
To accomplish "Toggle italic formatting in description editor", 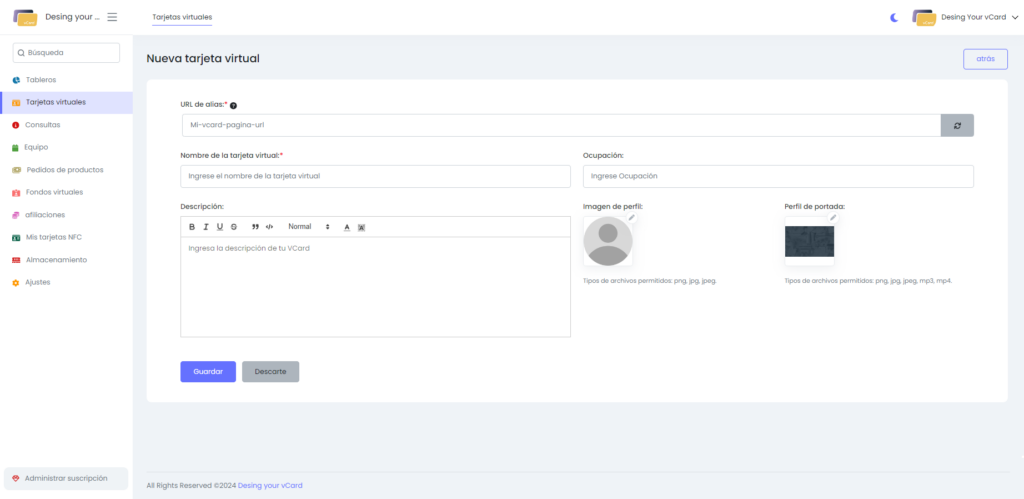I will click(x=206, y=227).
